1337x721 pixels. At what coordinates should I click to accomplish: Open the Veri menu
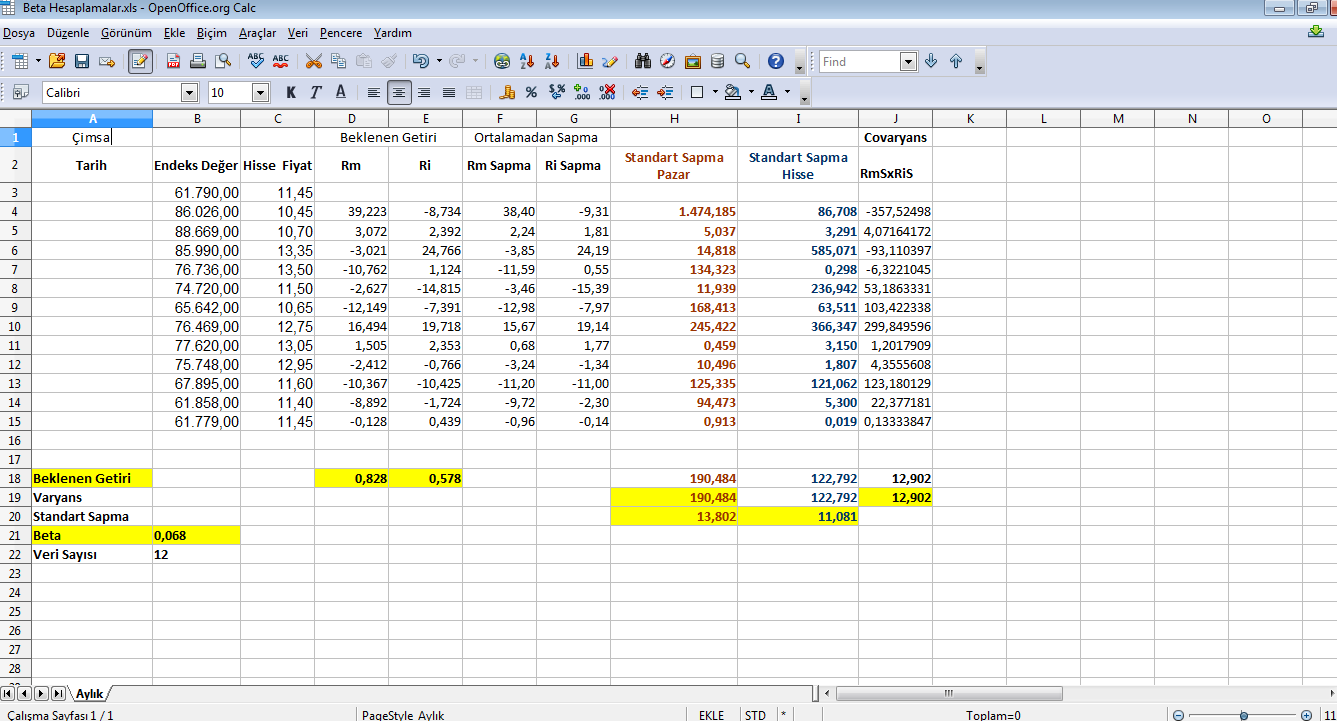pyautogui.click(x=297, y=33)
